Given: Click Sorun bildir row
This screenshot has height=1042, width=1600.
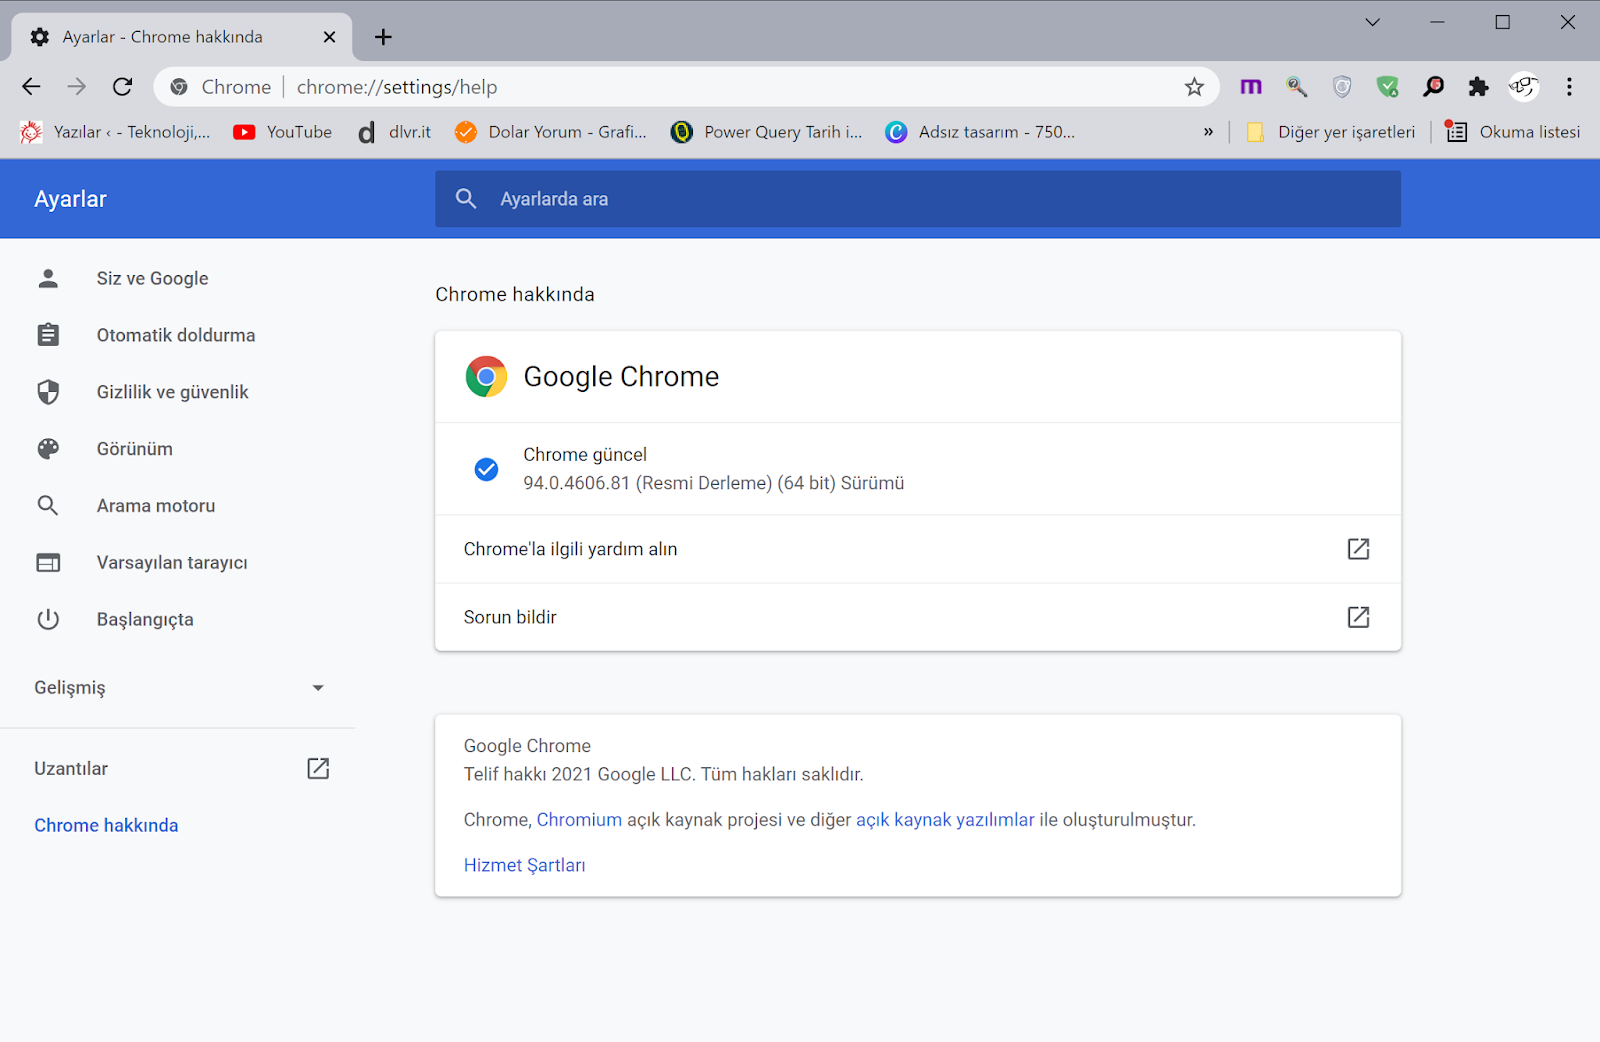Looking at the screenshot, I should [x=917, y=617].
